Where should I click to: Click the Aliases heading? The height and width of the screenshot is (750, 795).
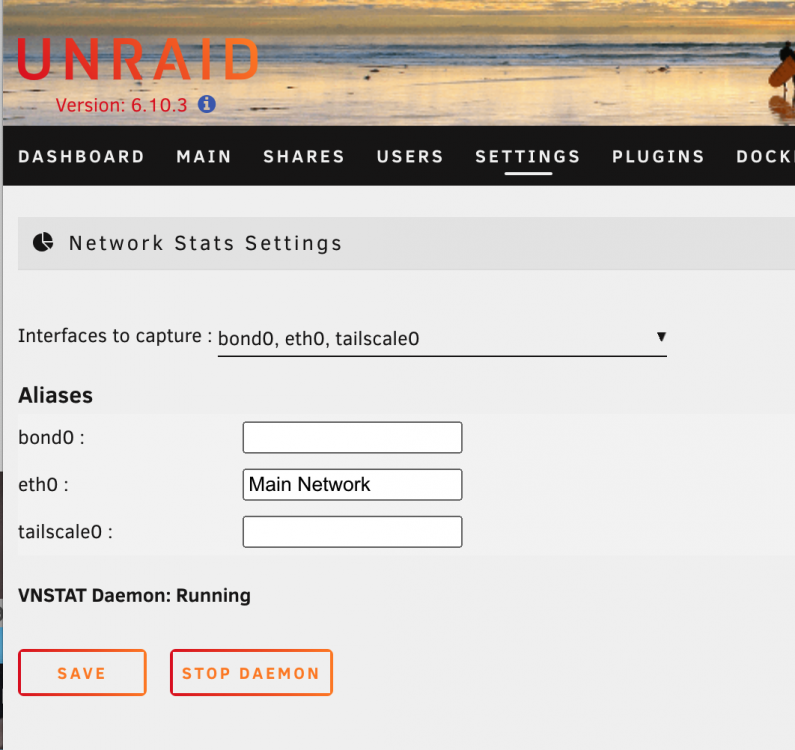[55, 395]
